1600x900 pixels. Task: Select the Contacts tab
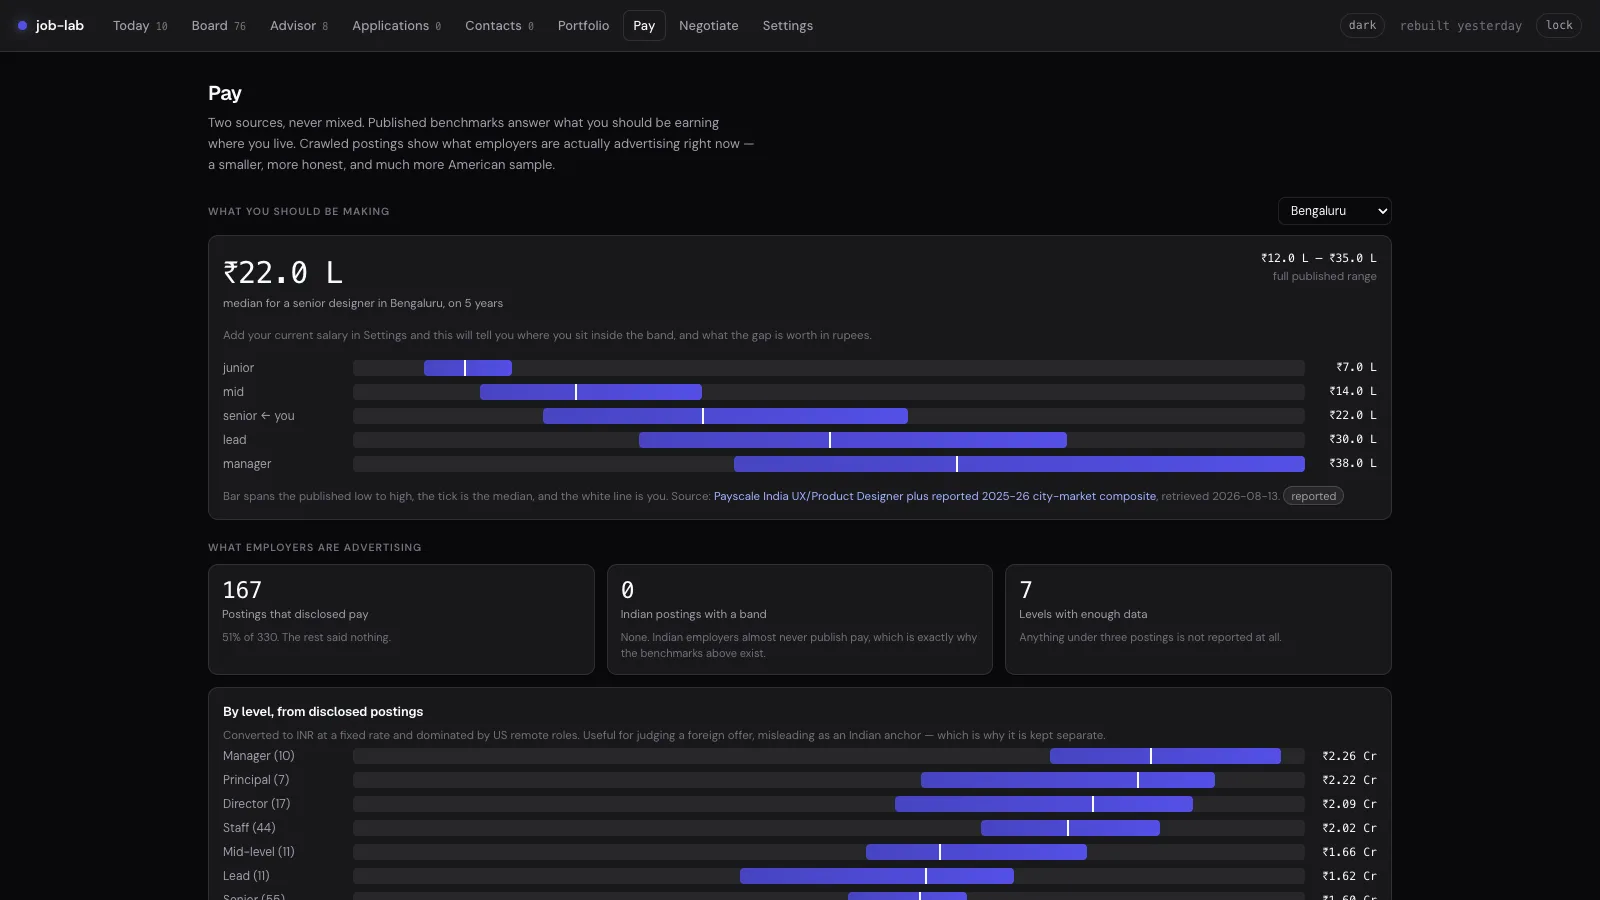[x=499, y=26]
